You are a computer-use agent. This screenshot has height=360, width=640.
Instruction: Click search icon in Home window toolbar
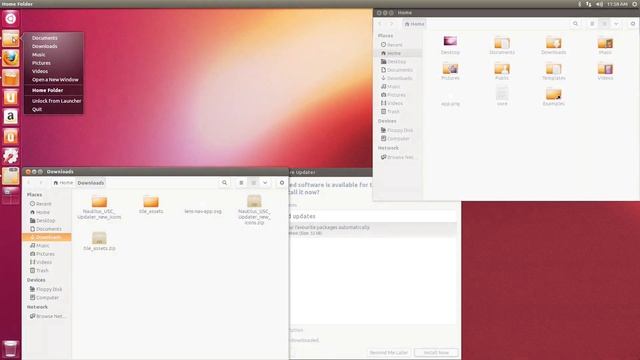(576, 24)
